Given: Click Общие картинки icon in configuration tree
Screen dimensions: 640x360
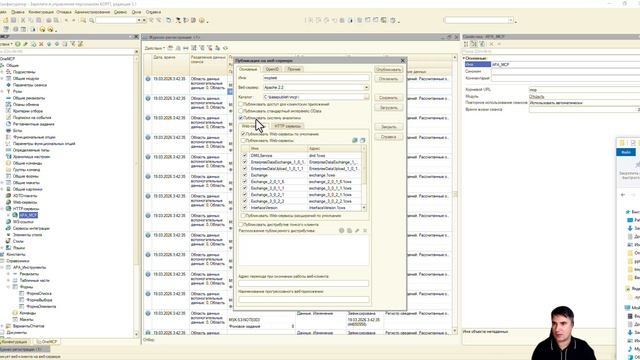Looking at the screenshot, I should (x=8, y=189).
